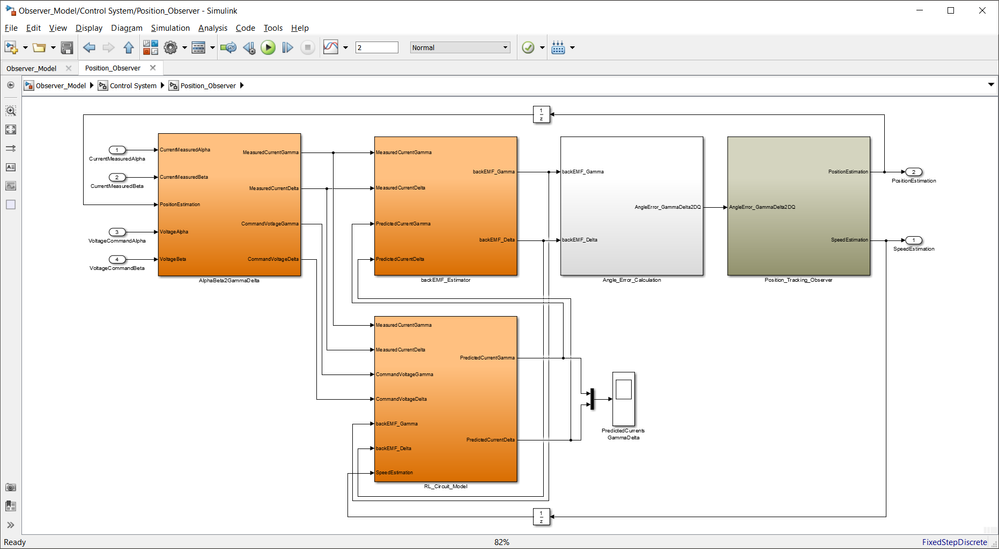Click the Update Diagram icon

click(228, 47)
